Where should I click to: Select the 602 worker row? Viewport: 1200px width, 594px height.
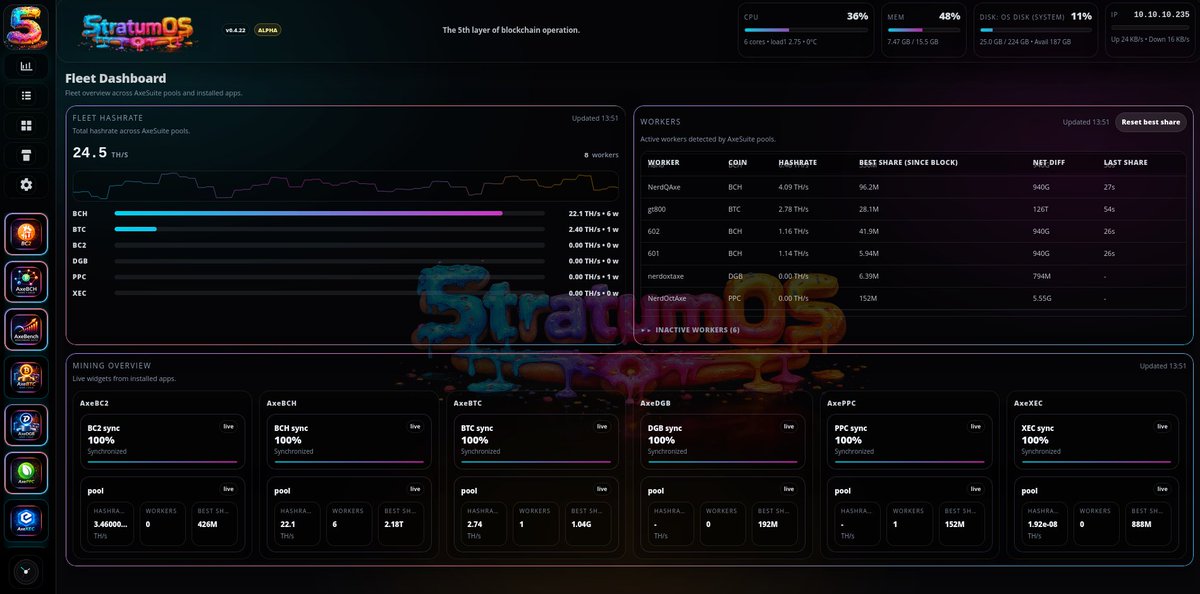(x=913, y=231)
